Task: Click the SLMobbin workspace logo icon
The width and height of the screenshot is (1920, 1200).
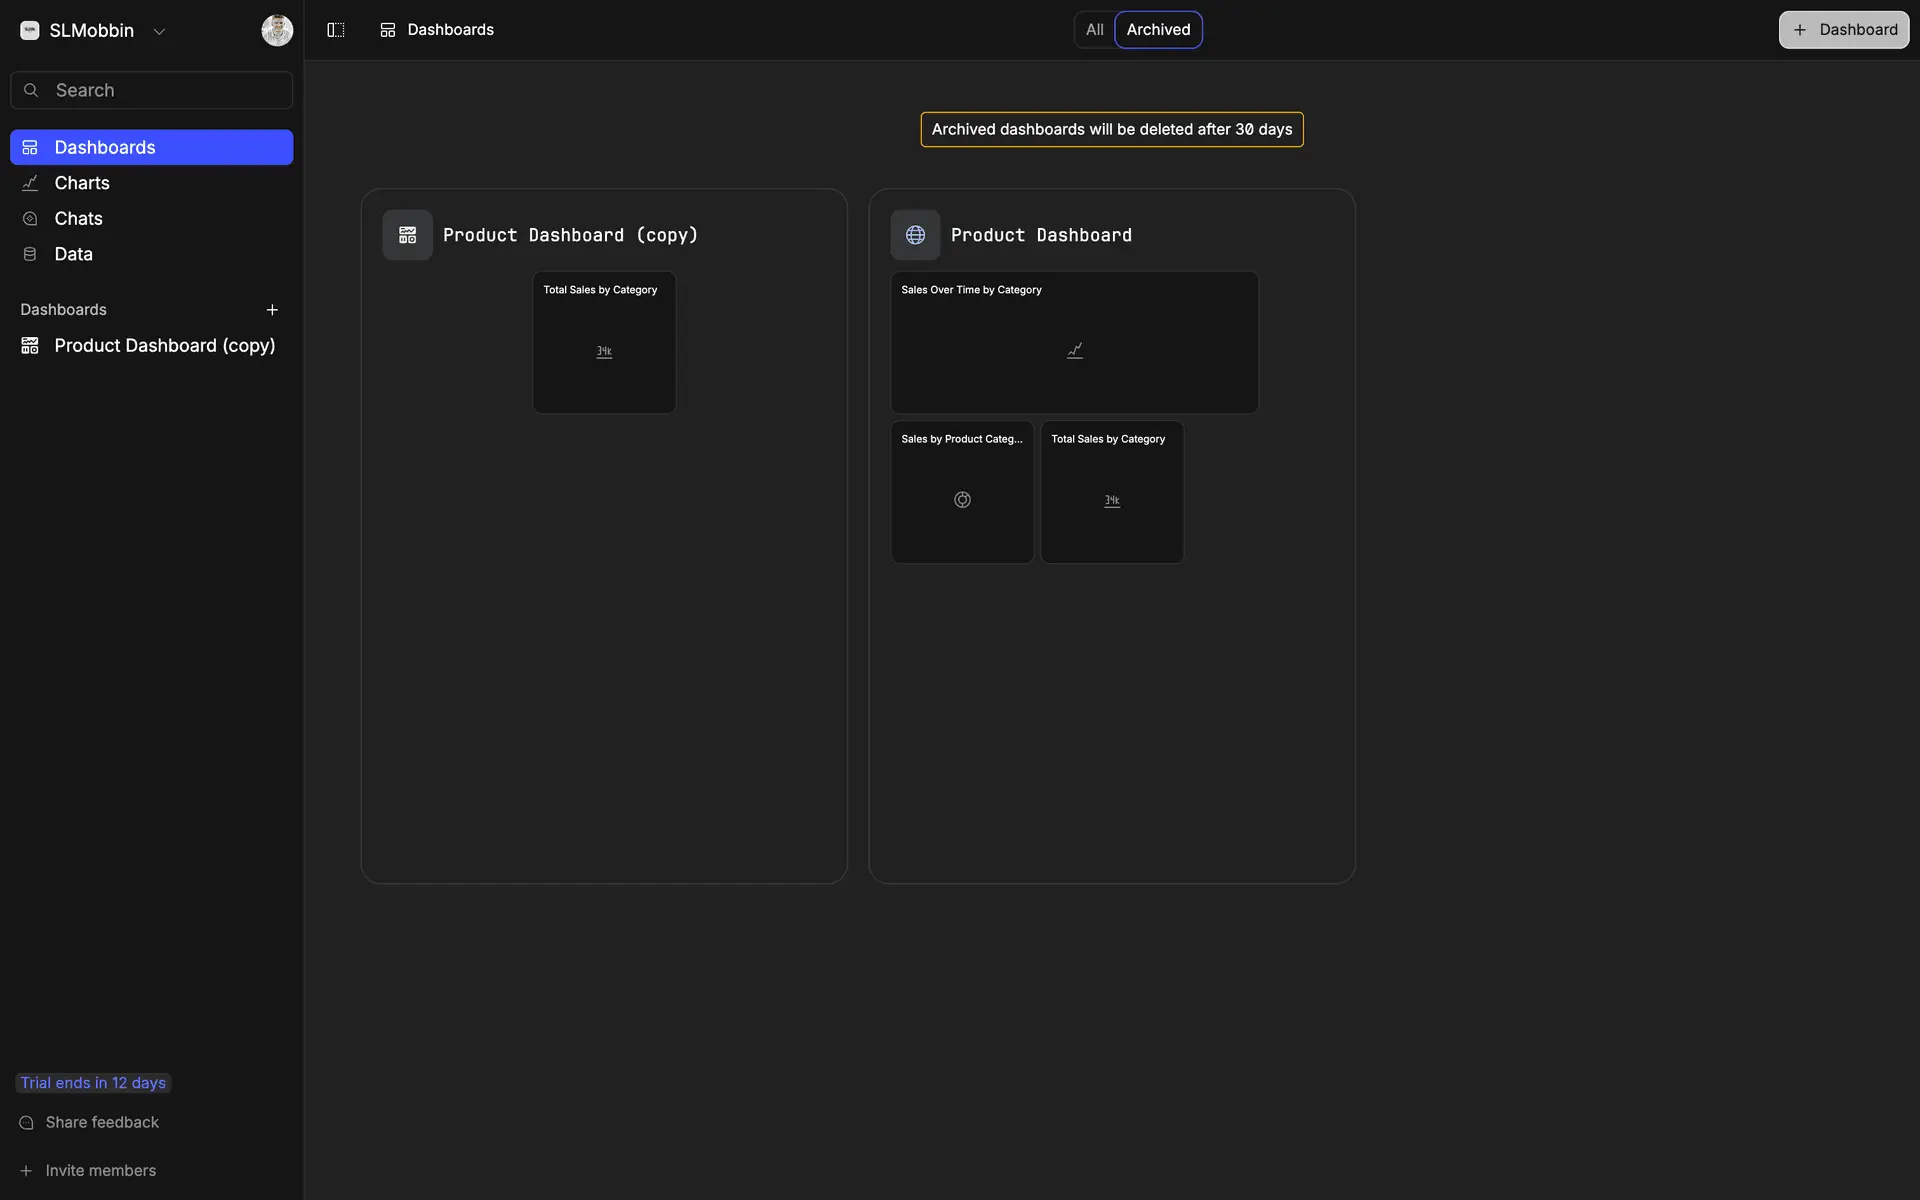Action: point(30,31)
